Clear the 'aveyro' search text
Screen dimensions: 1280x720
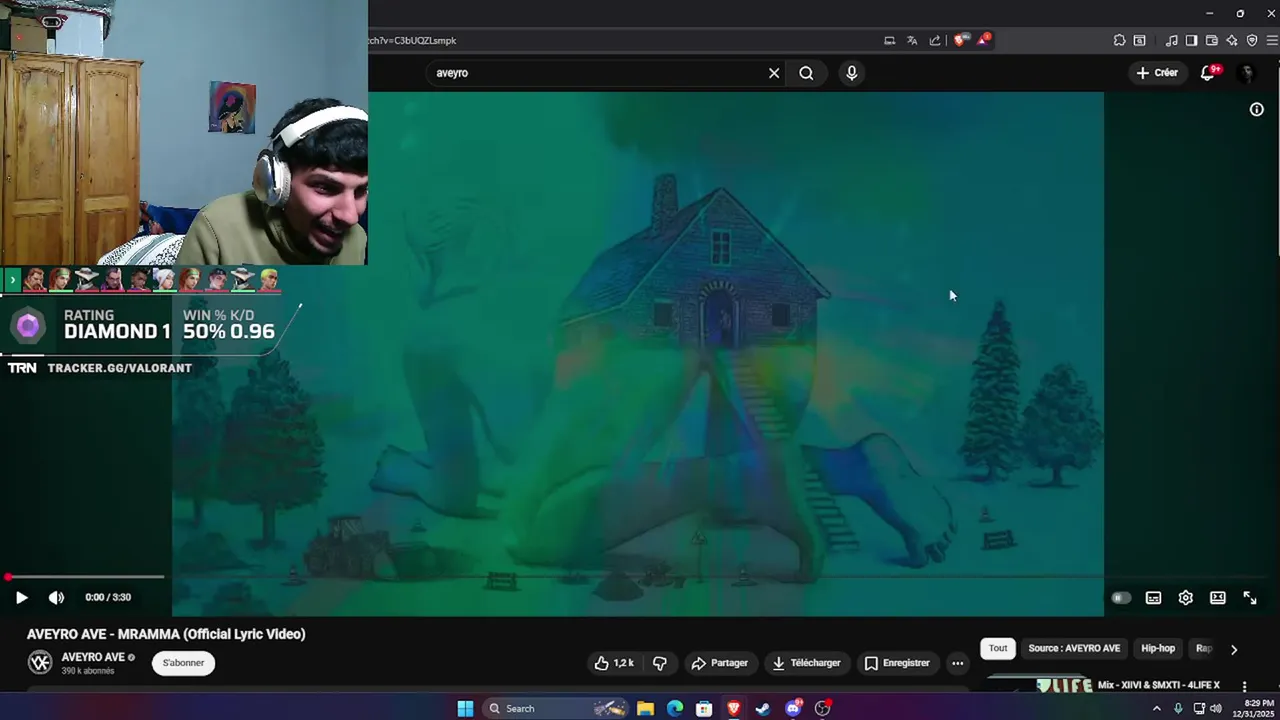coord(773,73)
